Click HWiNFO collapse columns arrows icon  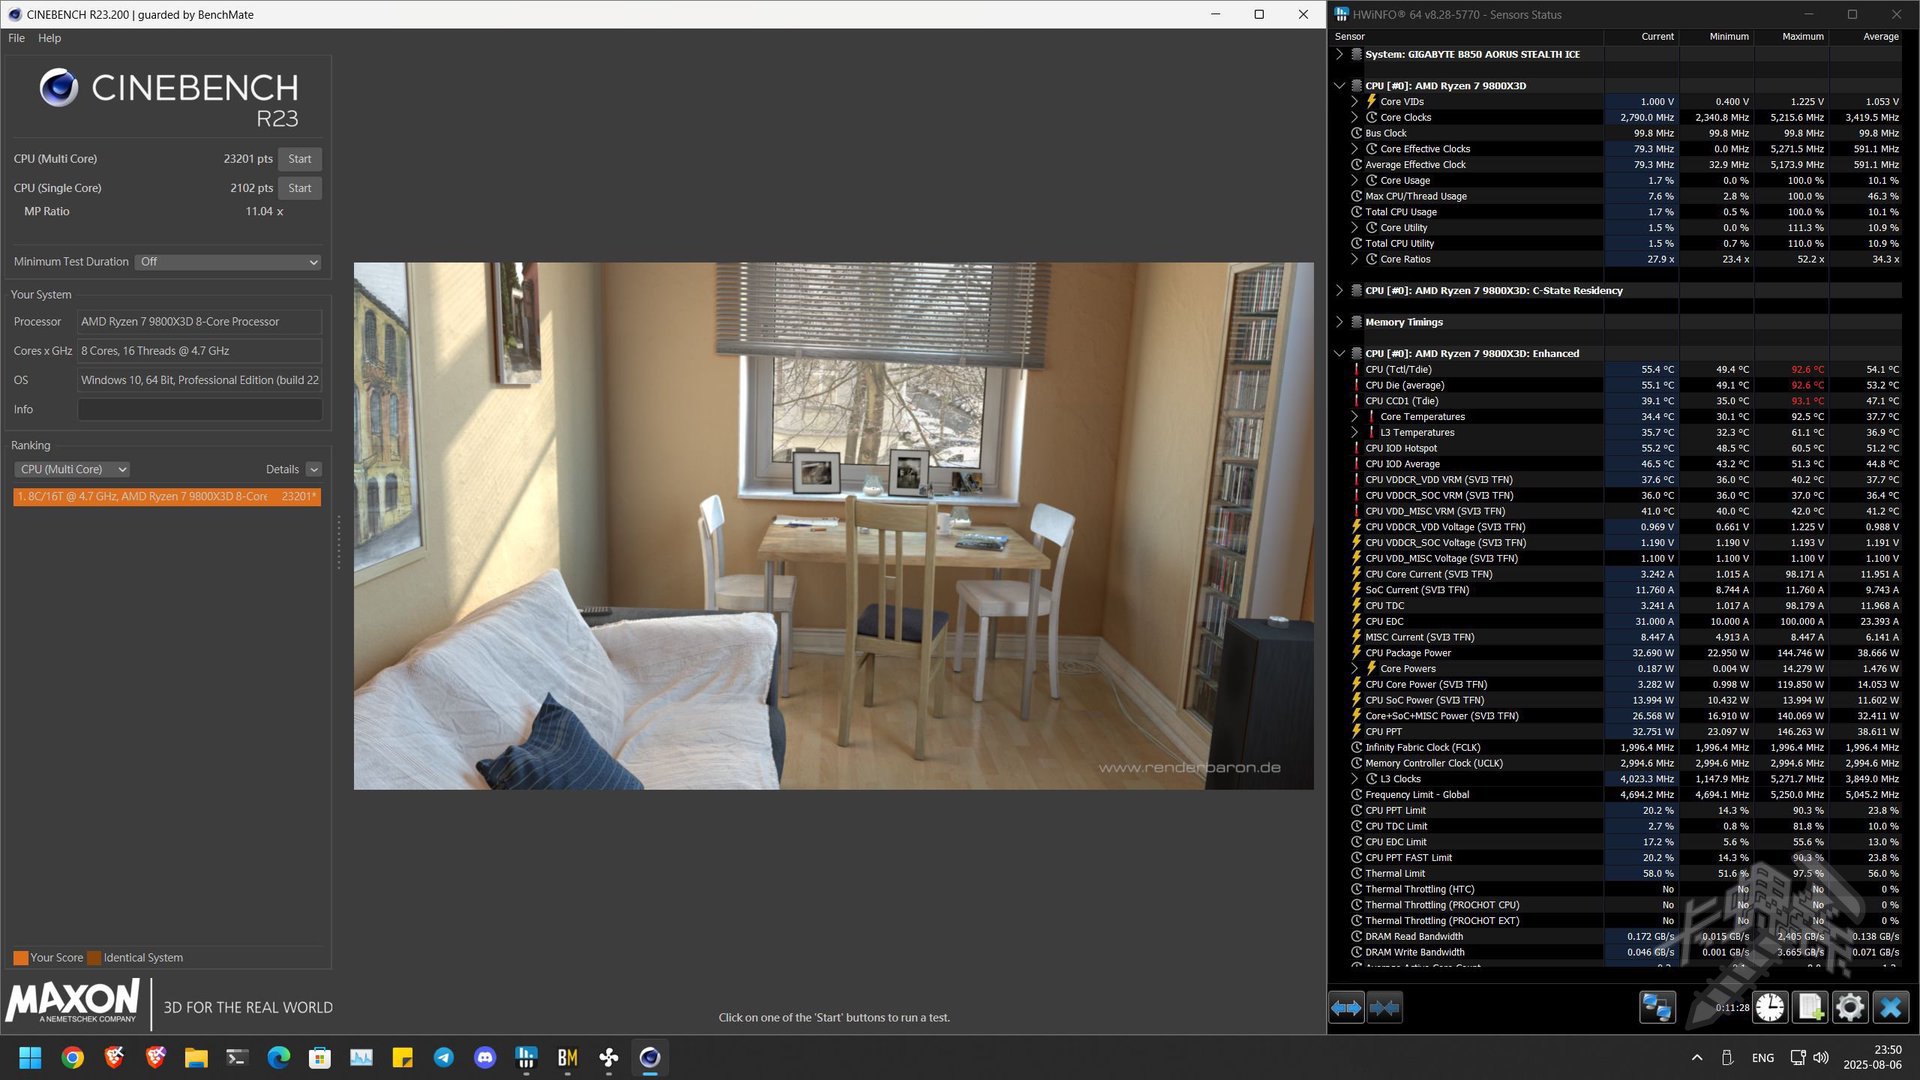coord(1385,1007)
